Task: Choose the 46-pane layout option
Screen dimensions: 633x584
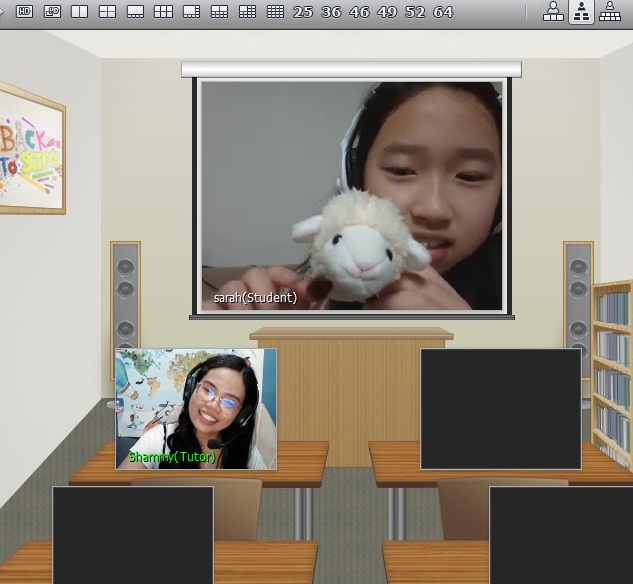Action: (x=359, y=12)
